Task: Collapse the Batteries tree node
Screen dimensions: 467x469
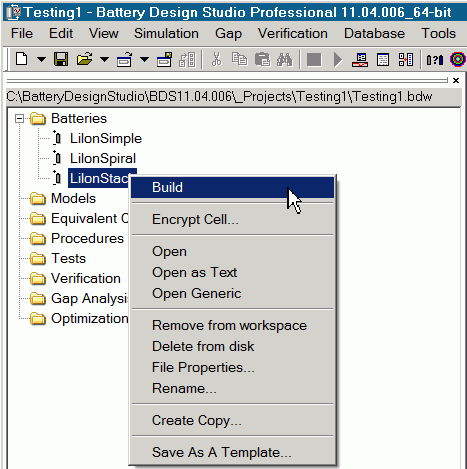Action: (20, 119)
